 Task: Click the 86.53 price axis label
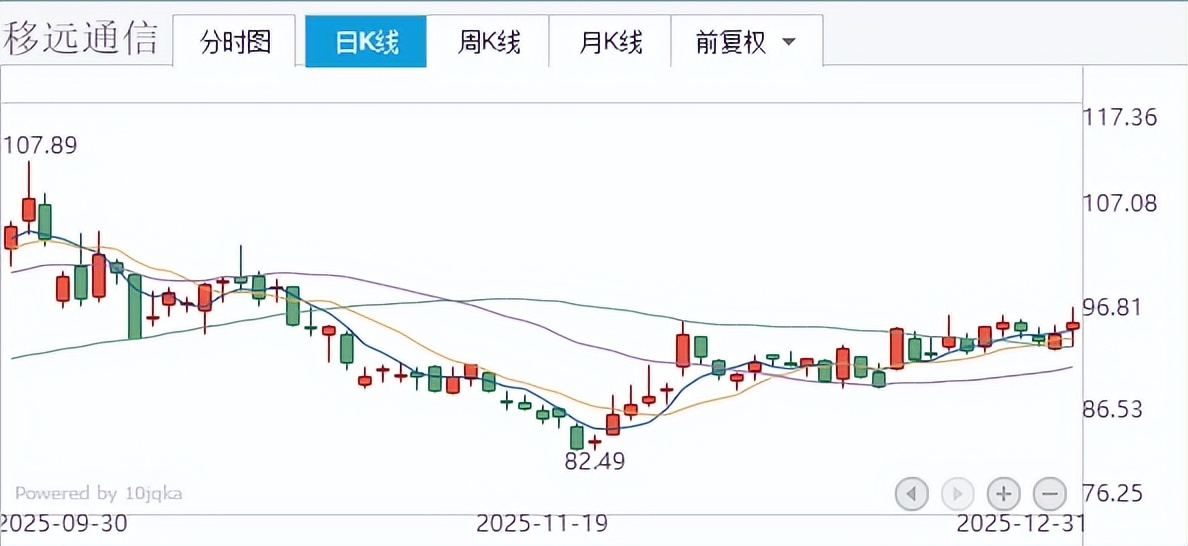coord(1120,410)
